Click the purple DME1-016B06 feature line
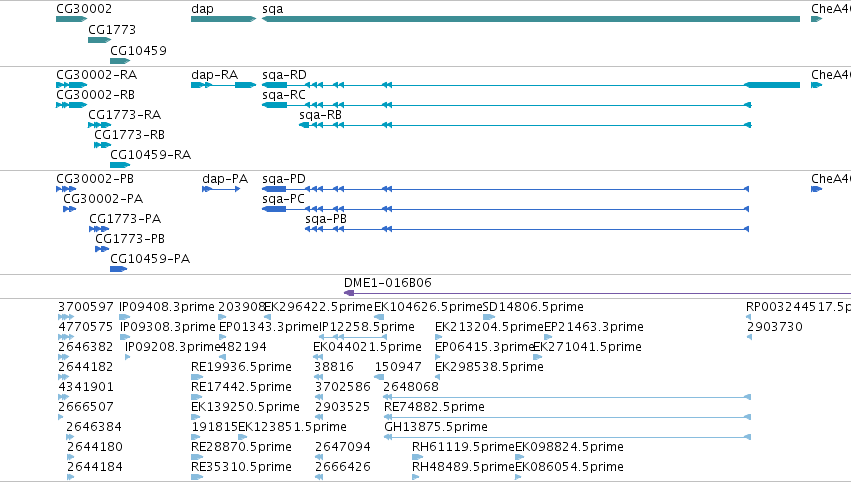 (x=597, y=293)
